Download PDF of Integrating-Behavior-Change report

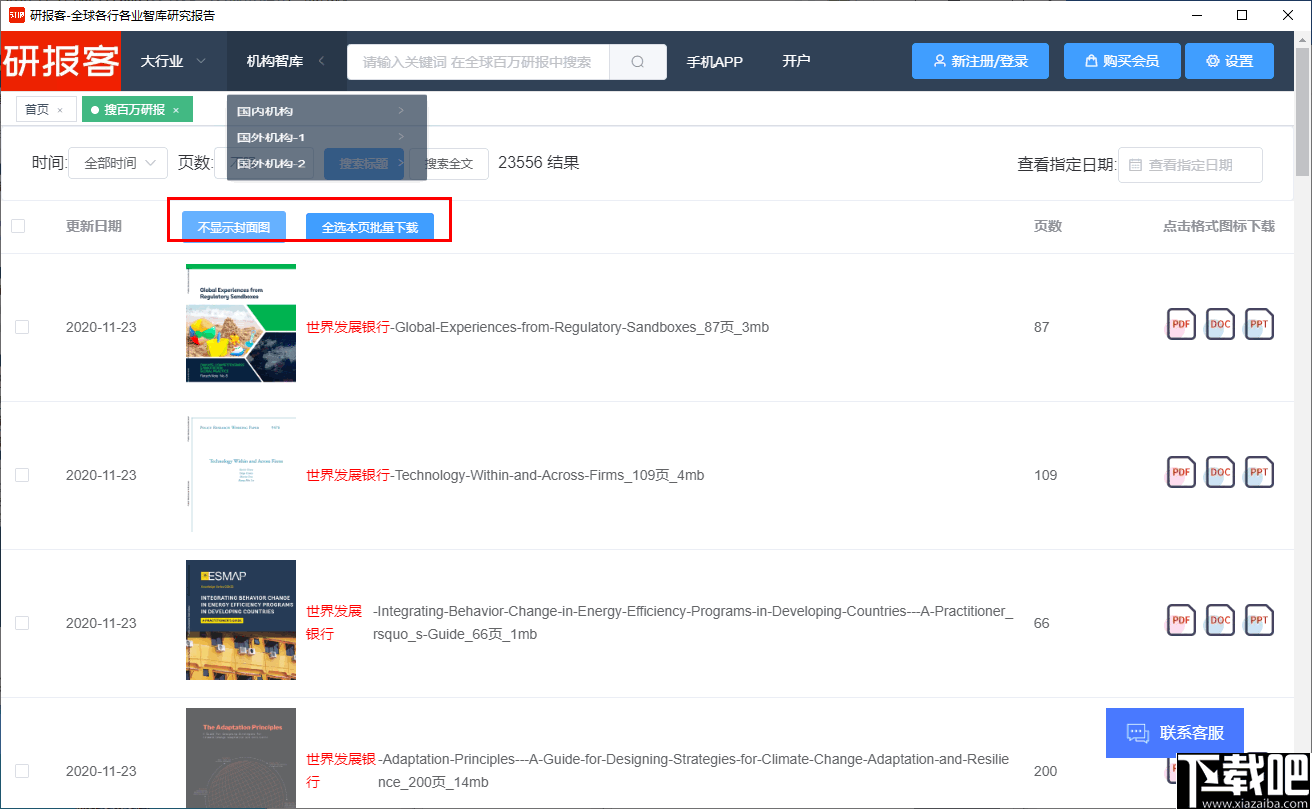click(x=1181, y=620)
